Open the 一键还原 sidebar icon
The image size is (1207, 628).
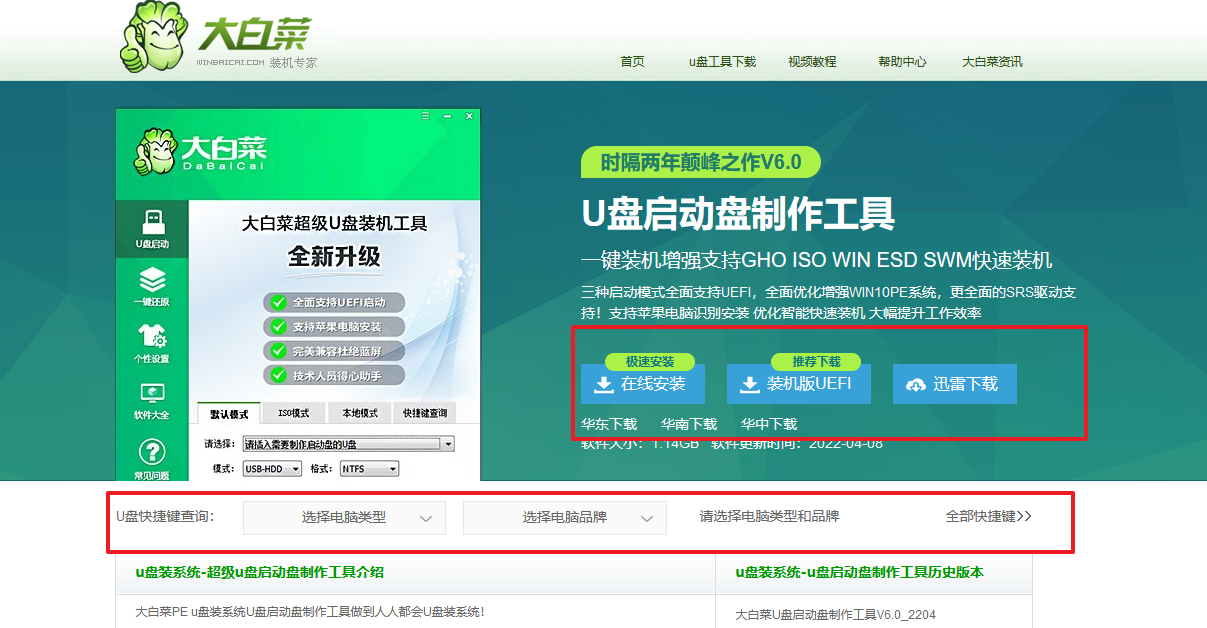[151, 286]
